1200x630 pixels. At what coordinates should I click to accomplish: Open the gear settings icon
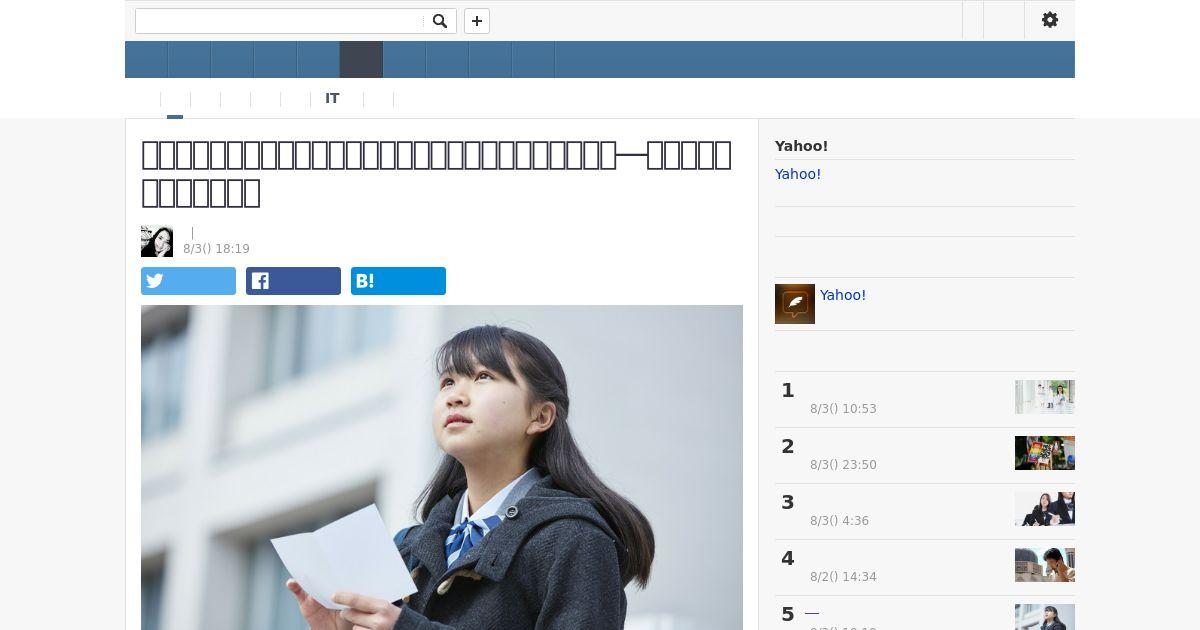[x=1050, y=20]
